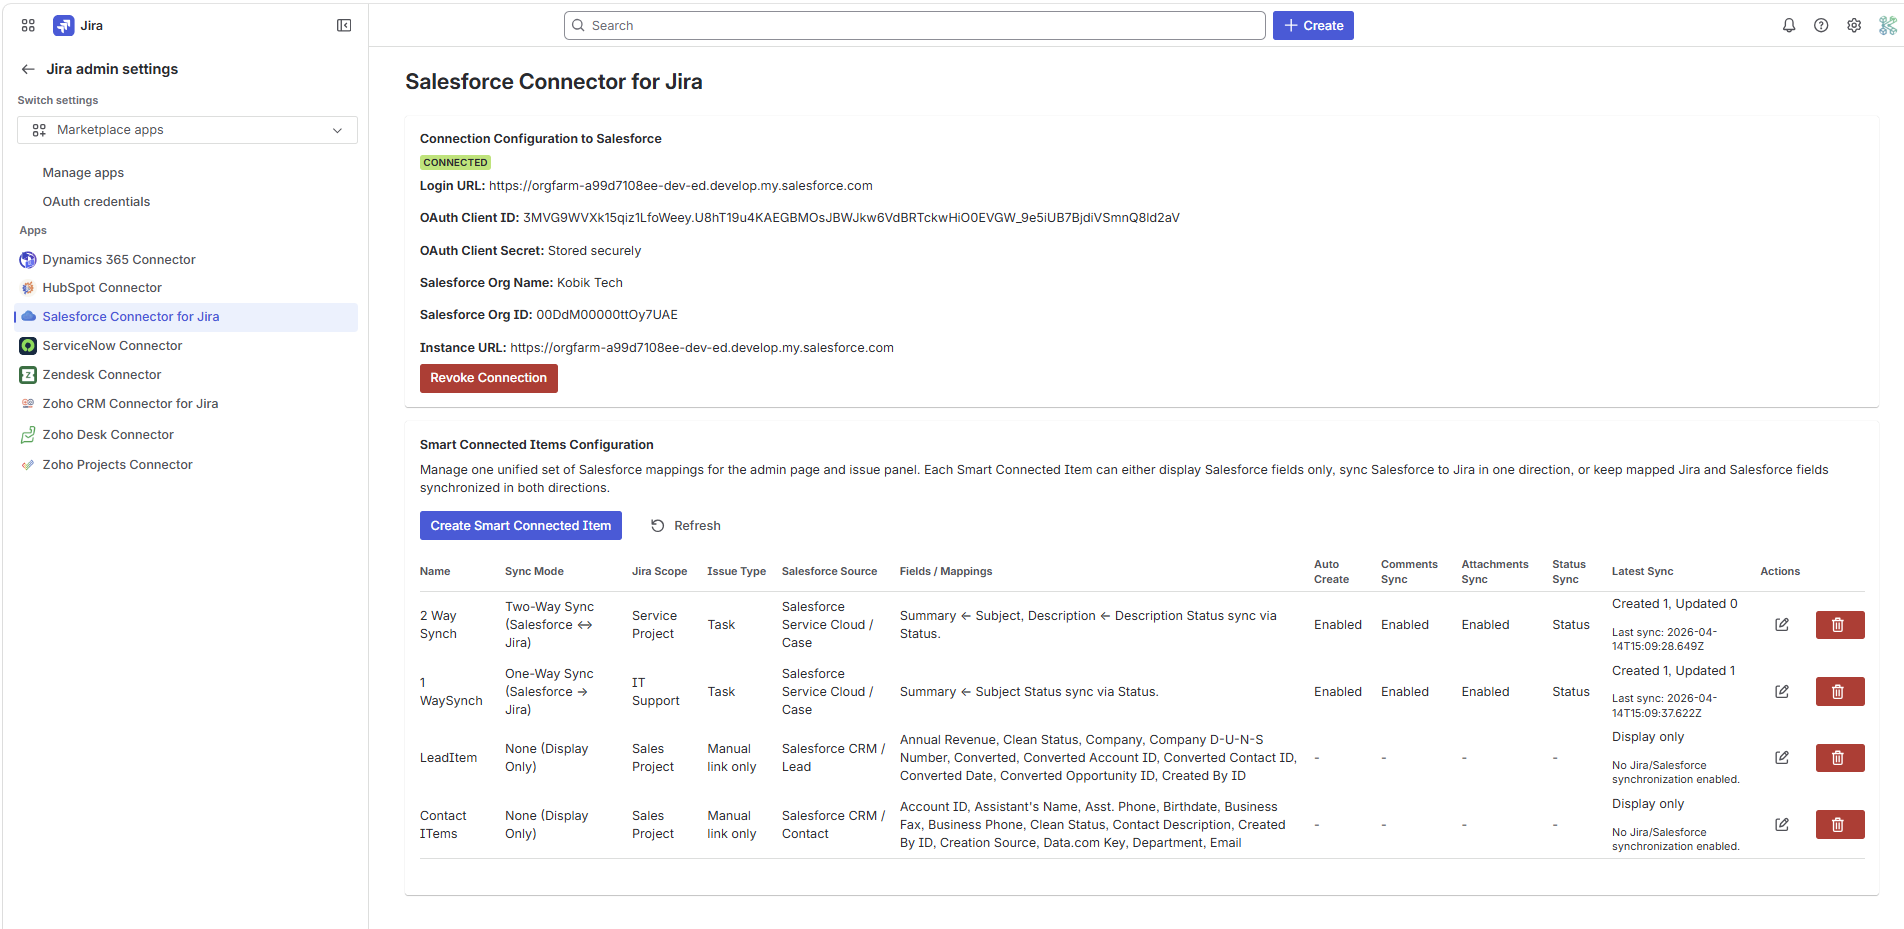Click the Revoke Connection button
This screenshot has width=1904, height=929.
(x=488, y=378)
